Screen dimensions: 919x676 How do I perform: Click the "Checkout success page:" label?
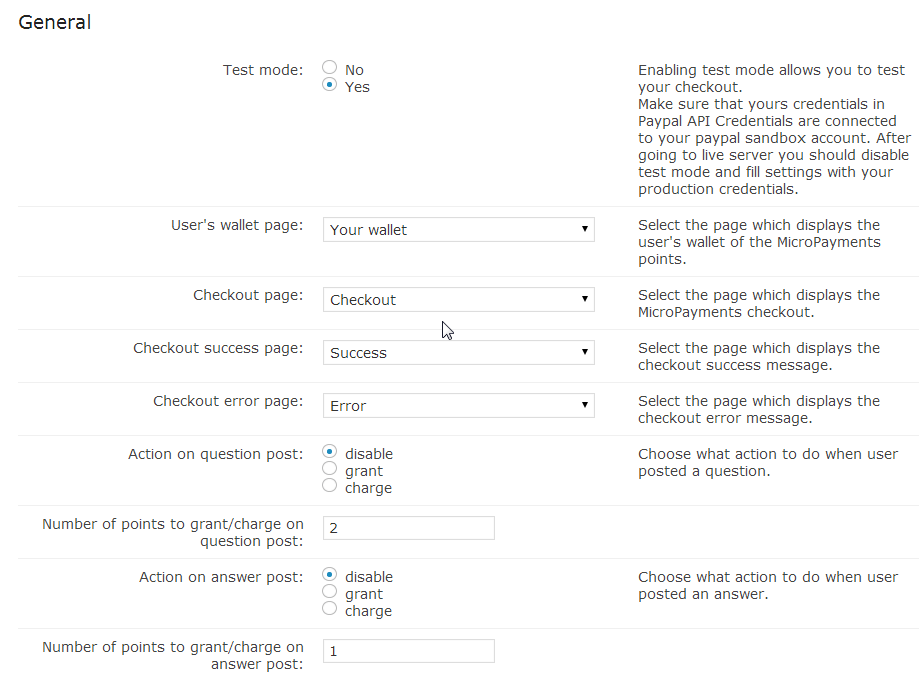click(218, 348)
